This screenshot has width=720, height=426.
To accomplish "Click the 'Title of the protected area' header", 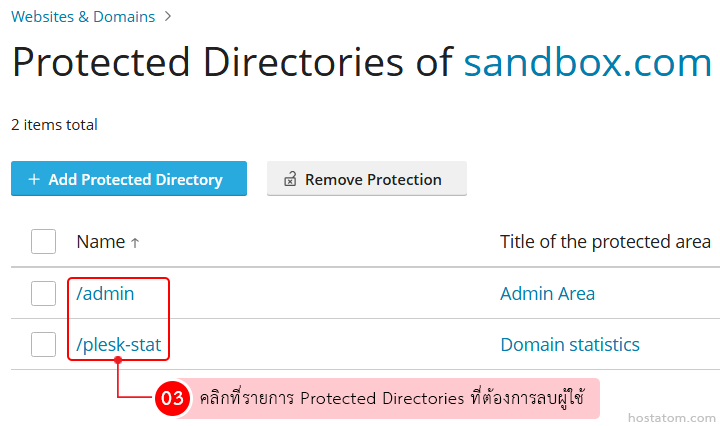I will point(605,242).
